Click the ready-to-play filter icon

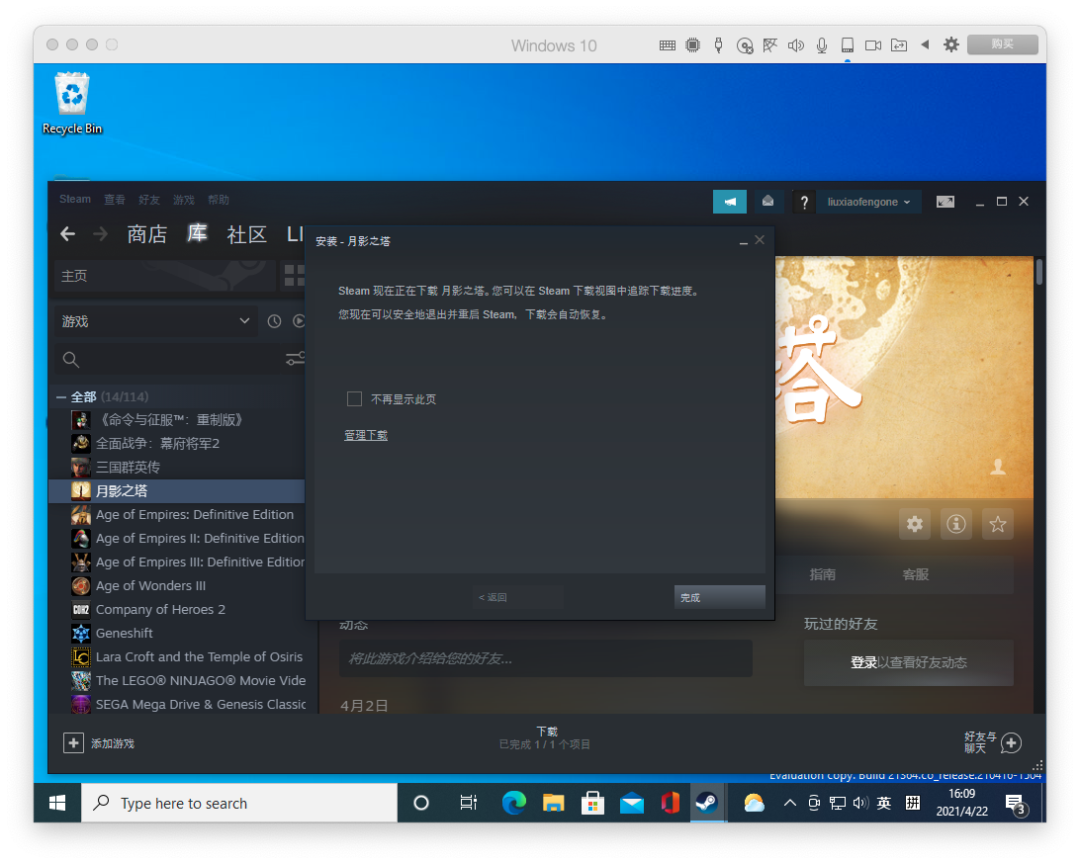[299, 321]
